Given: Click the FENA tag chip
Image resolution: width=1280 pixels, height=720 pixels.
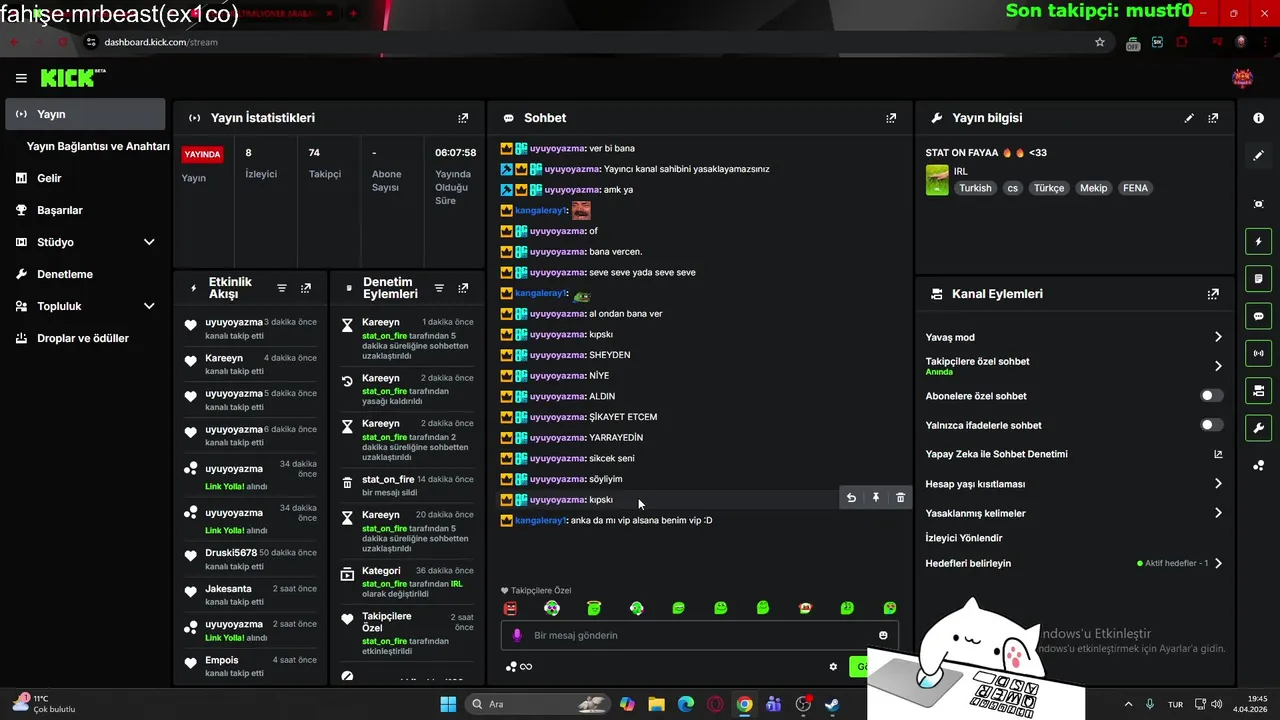Looking at the screenshot, I should 1135,188.
